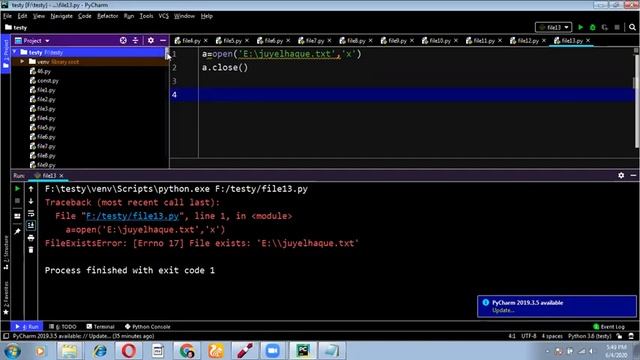This screenshot has width=640, height=360.
Task: Open the Python Console tool window
Action: point(147,327)
